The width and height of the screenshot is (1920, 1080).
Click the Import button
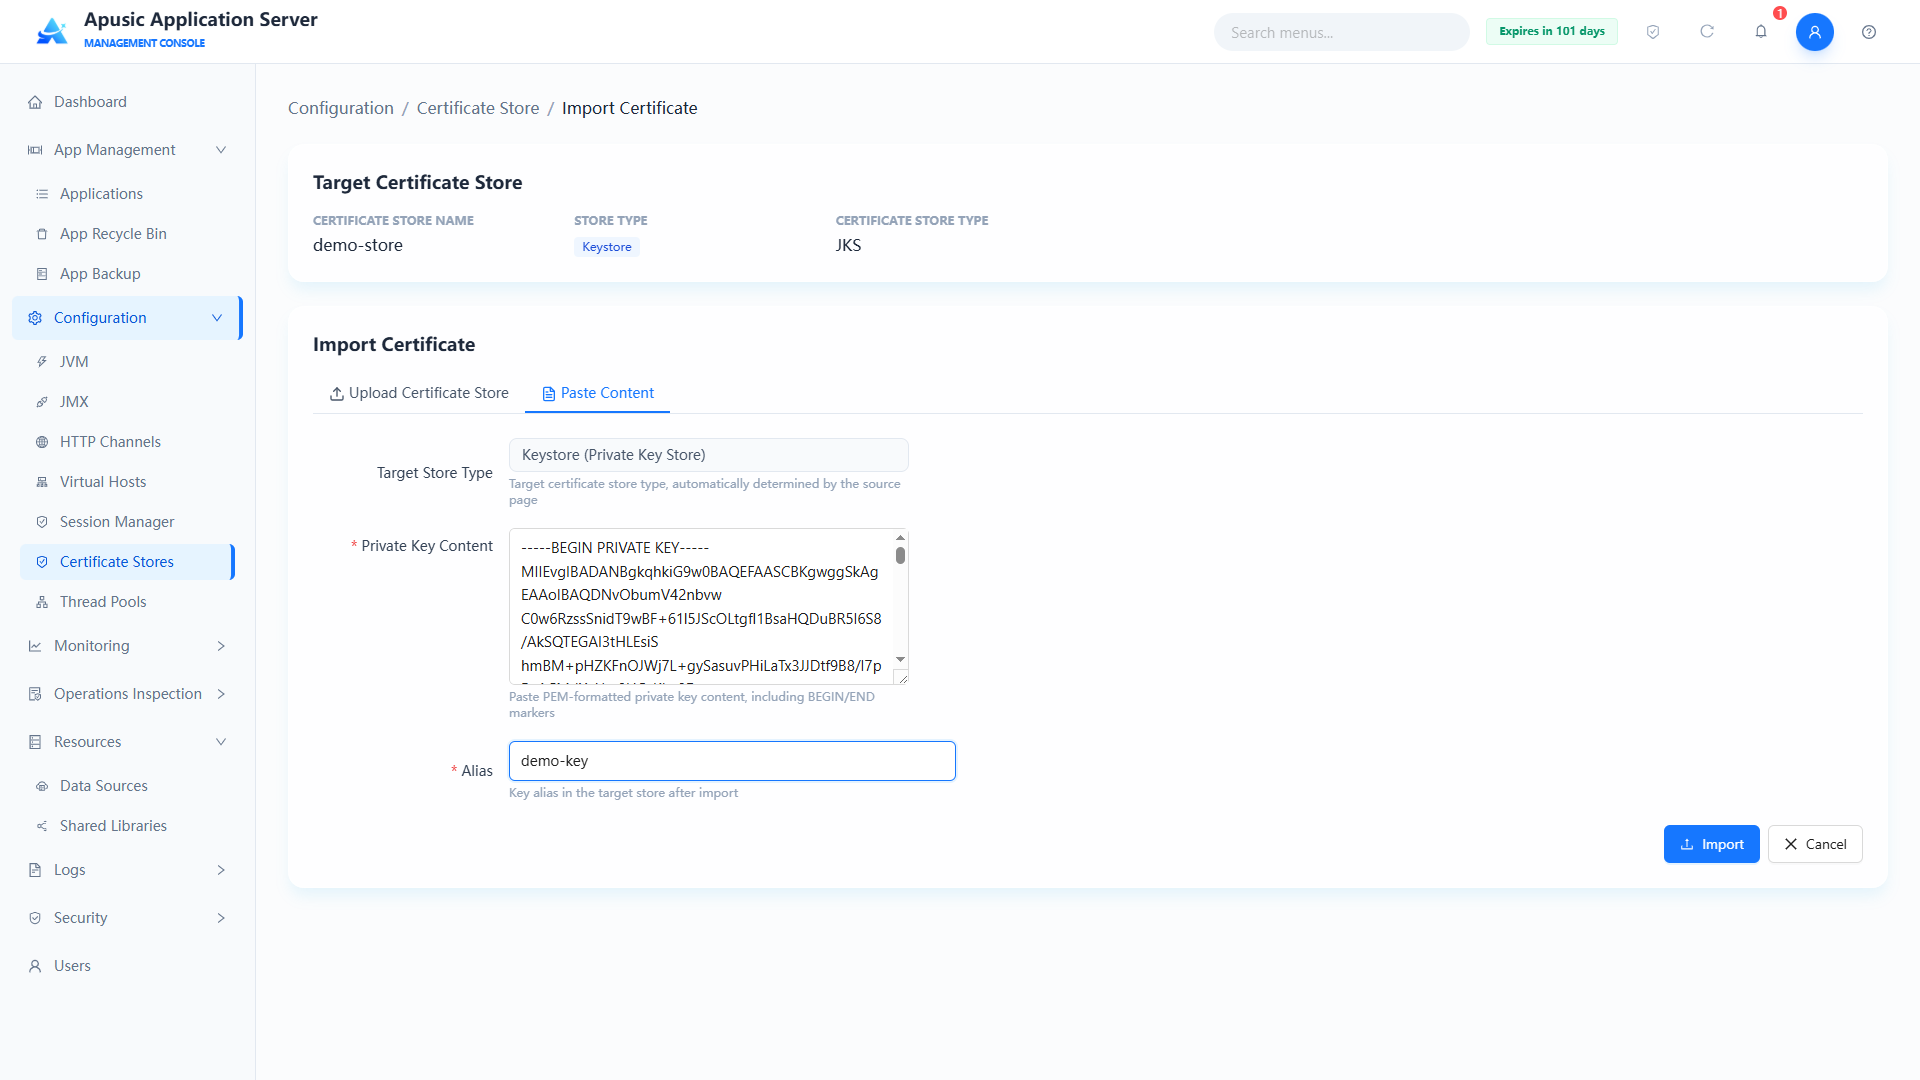pyautogui.click(x=1711, y=844)
